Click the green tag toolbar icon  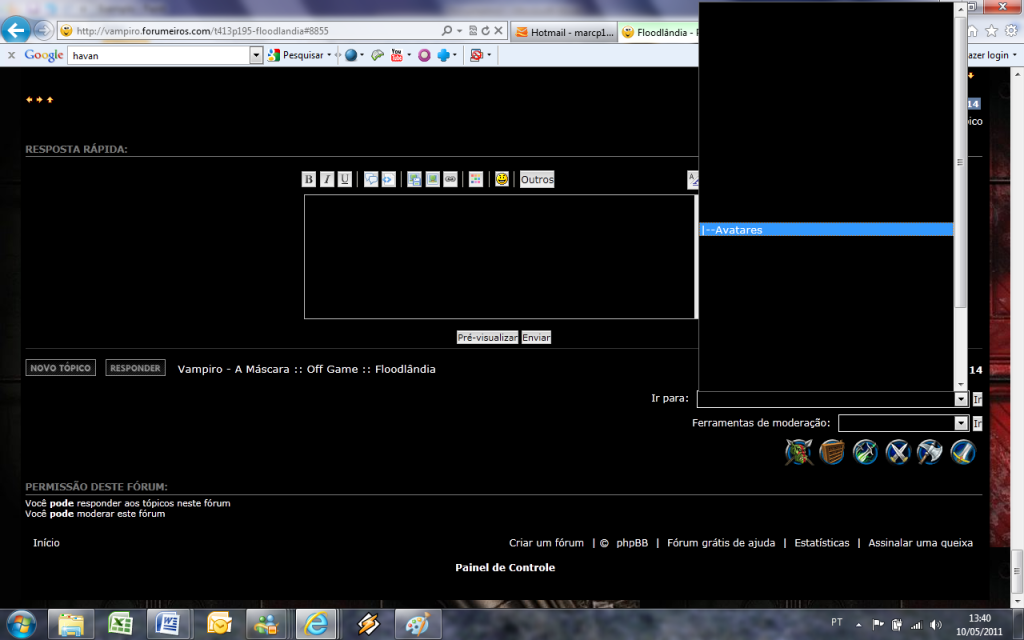pos(377,56)
